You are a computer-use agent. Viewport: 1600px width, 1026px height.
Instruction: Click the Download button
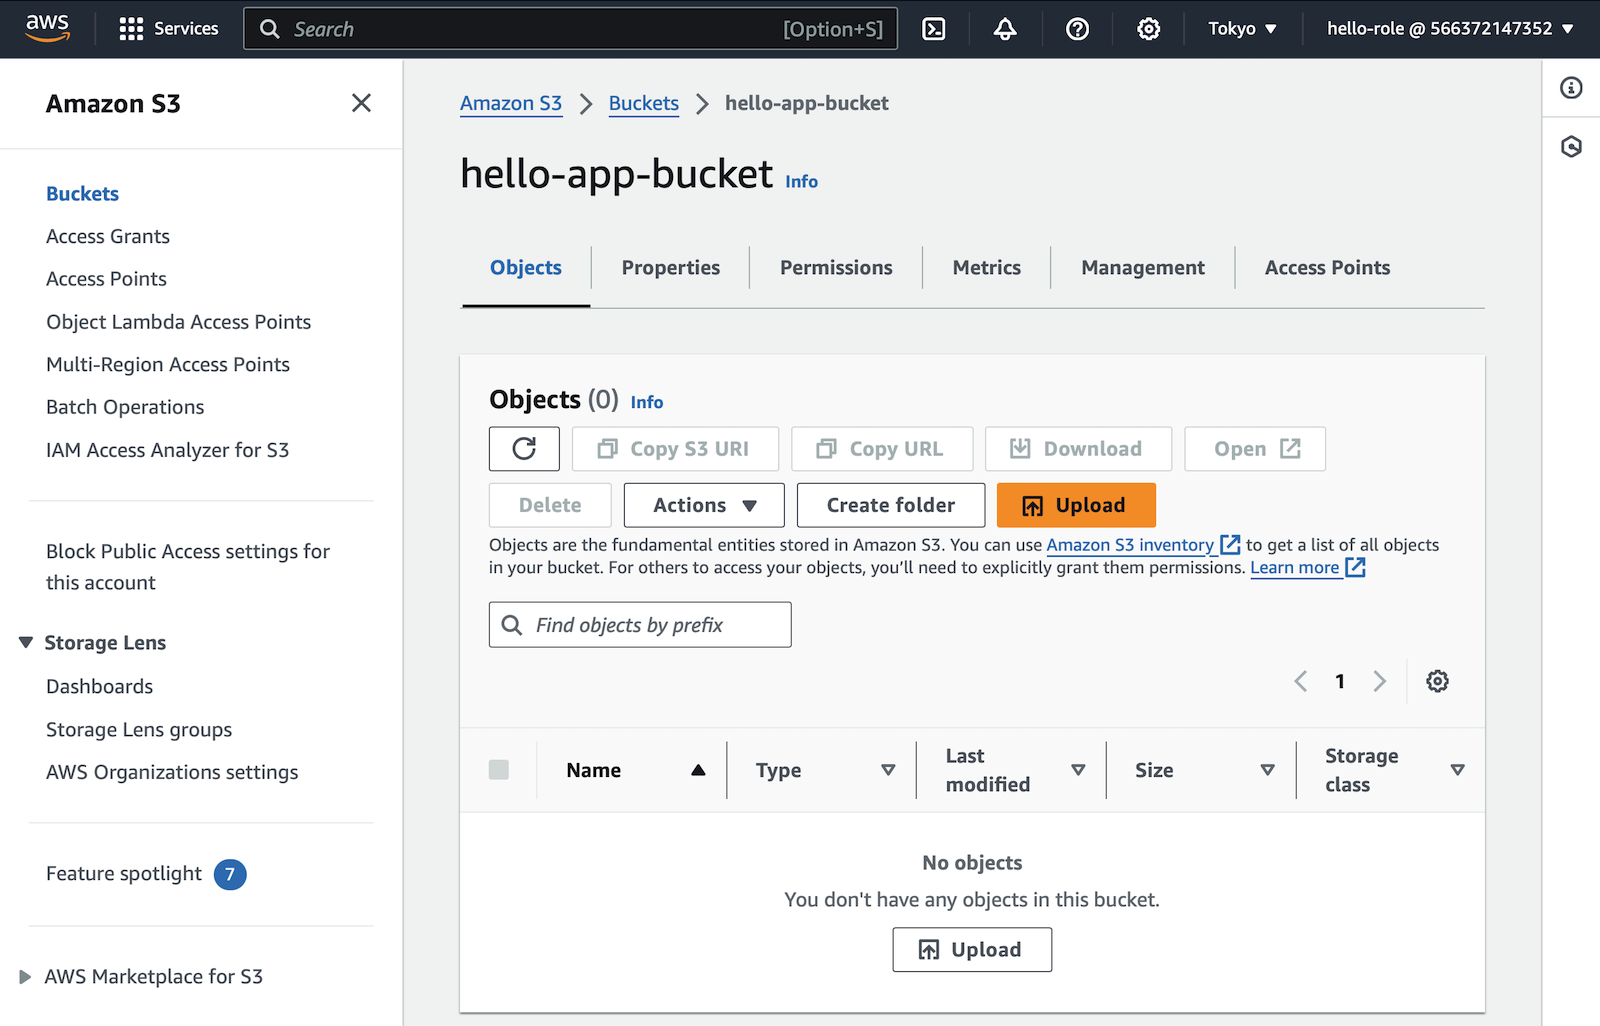pyautogui.click(x=1078, y=449)
